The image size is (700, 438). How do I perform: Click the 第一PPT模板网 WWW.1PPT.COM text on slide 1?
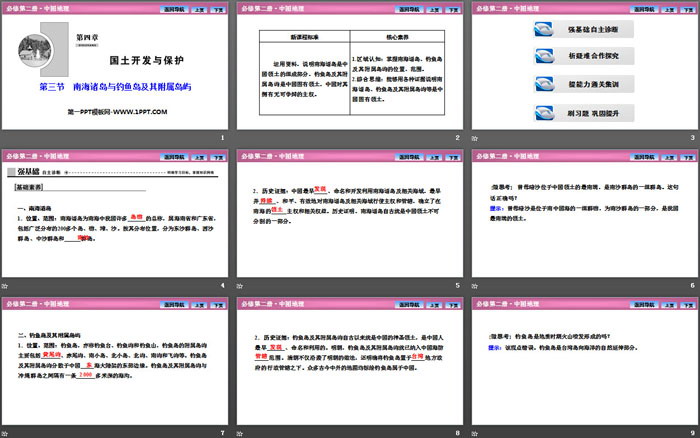117,112
